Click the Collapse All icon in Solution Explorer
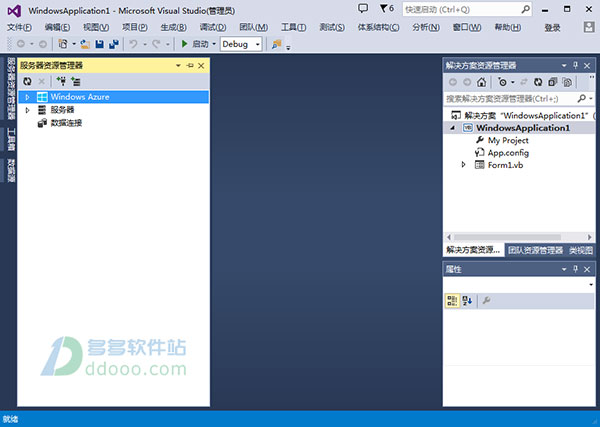Viewport: 600px width, 427px height. 553,82
